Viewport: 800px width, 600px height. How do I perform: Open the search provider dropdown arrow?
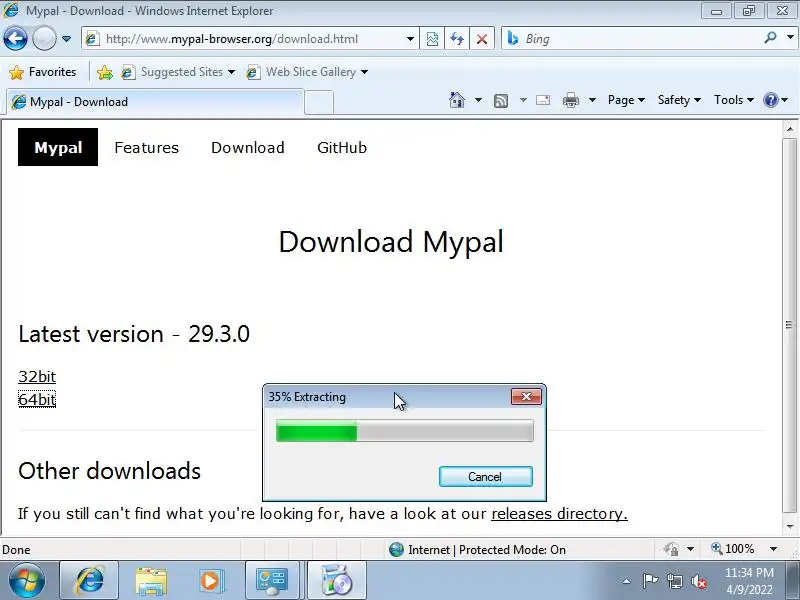click(x=790, y=38)
